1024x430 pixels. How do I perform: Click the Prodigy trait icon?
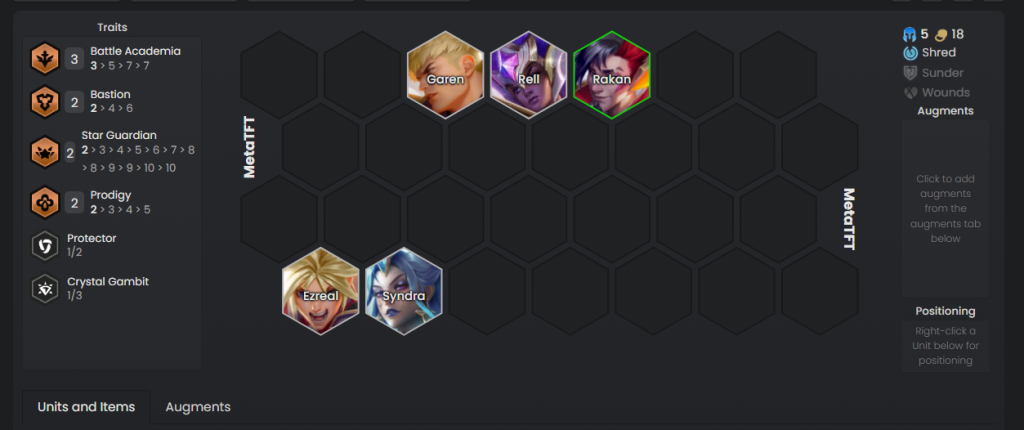click(x=45, y=203)
